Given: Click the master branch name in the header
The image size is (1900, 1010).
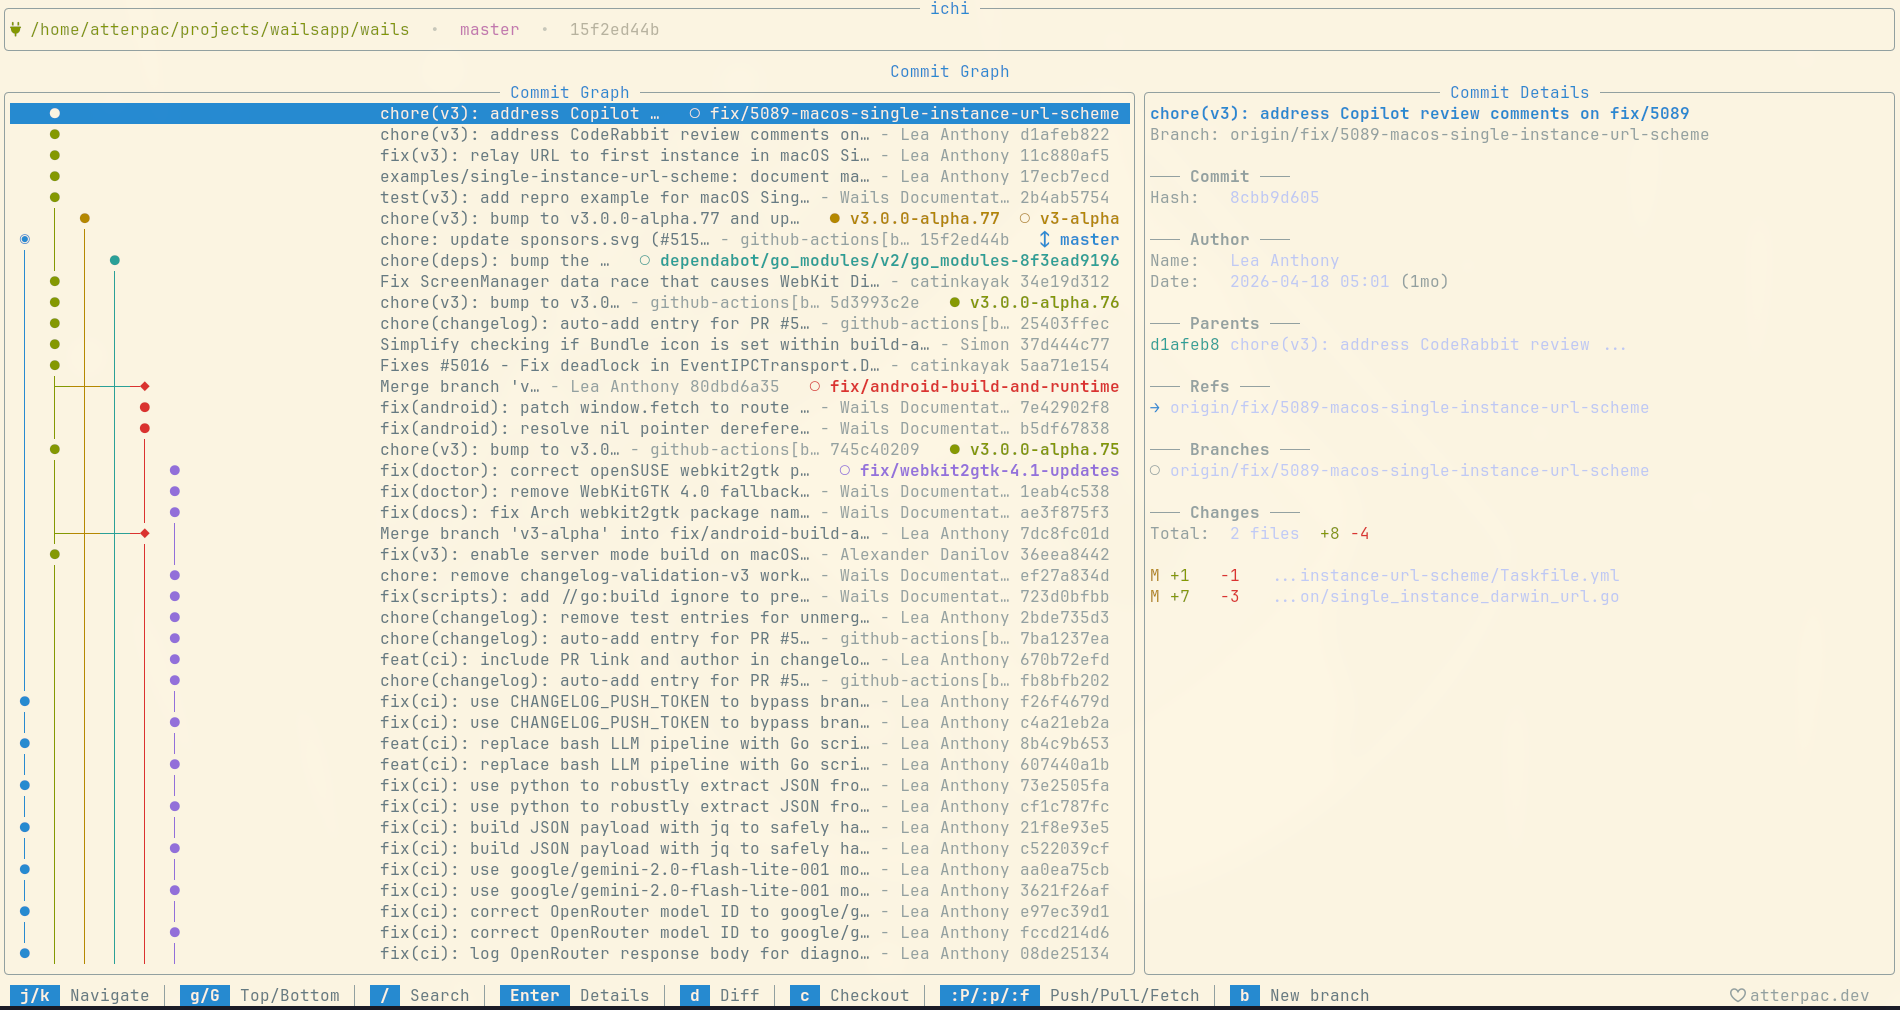Looking at the screenshot, I should 490,29.
